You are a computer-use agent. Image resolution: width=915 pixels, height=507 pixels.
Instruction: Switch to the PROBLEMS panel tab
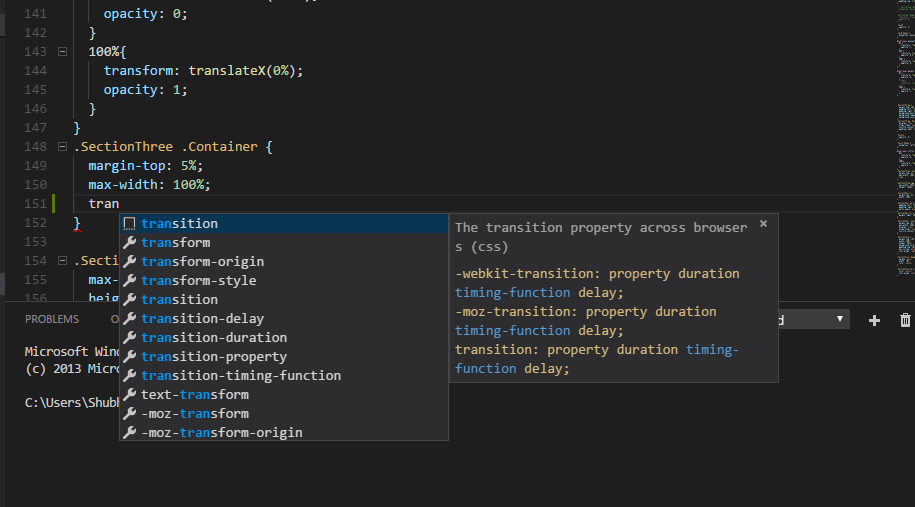coord(52,319)
